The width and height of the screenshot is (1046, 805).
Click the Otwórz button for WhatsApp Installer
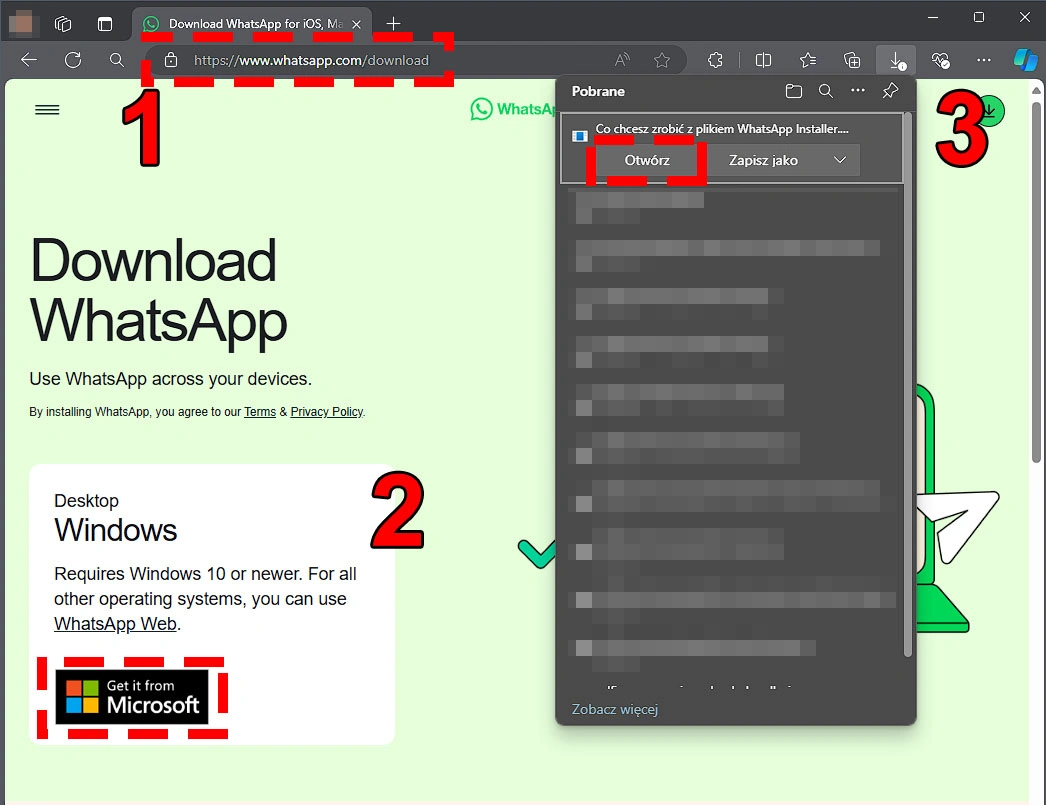(x=647, y=160)
